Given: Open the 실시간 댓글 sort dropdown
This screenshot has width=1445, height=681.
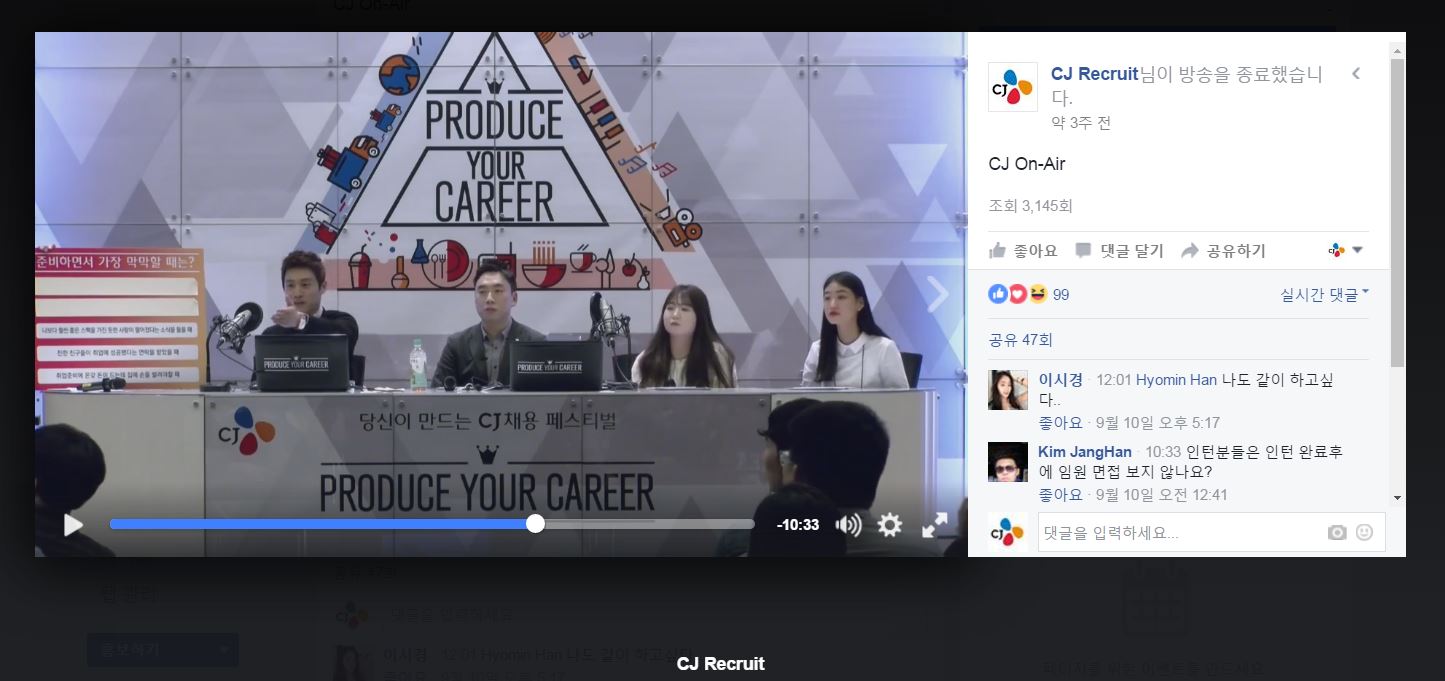Looking at the screenshot, I should tap(1324, 294).
